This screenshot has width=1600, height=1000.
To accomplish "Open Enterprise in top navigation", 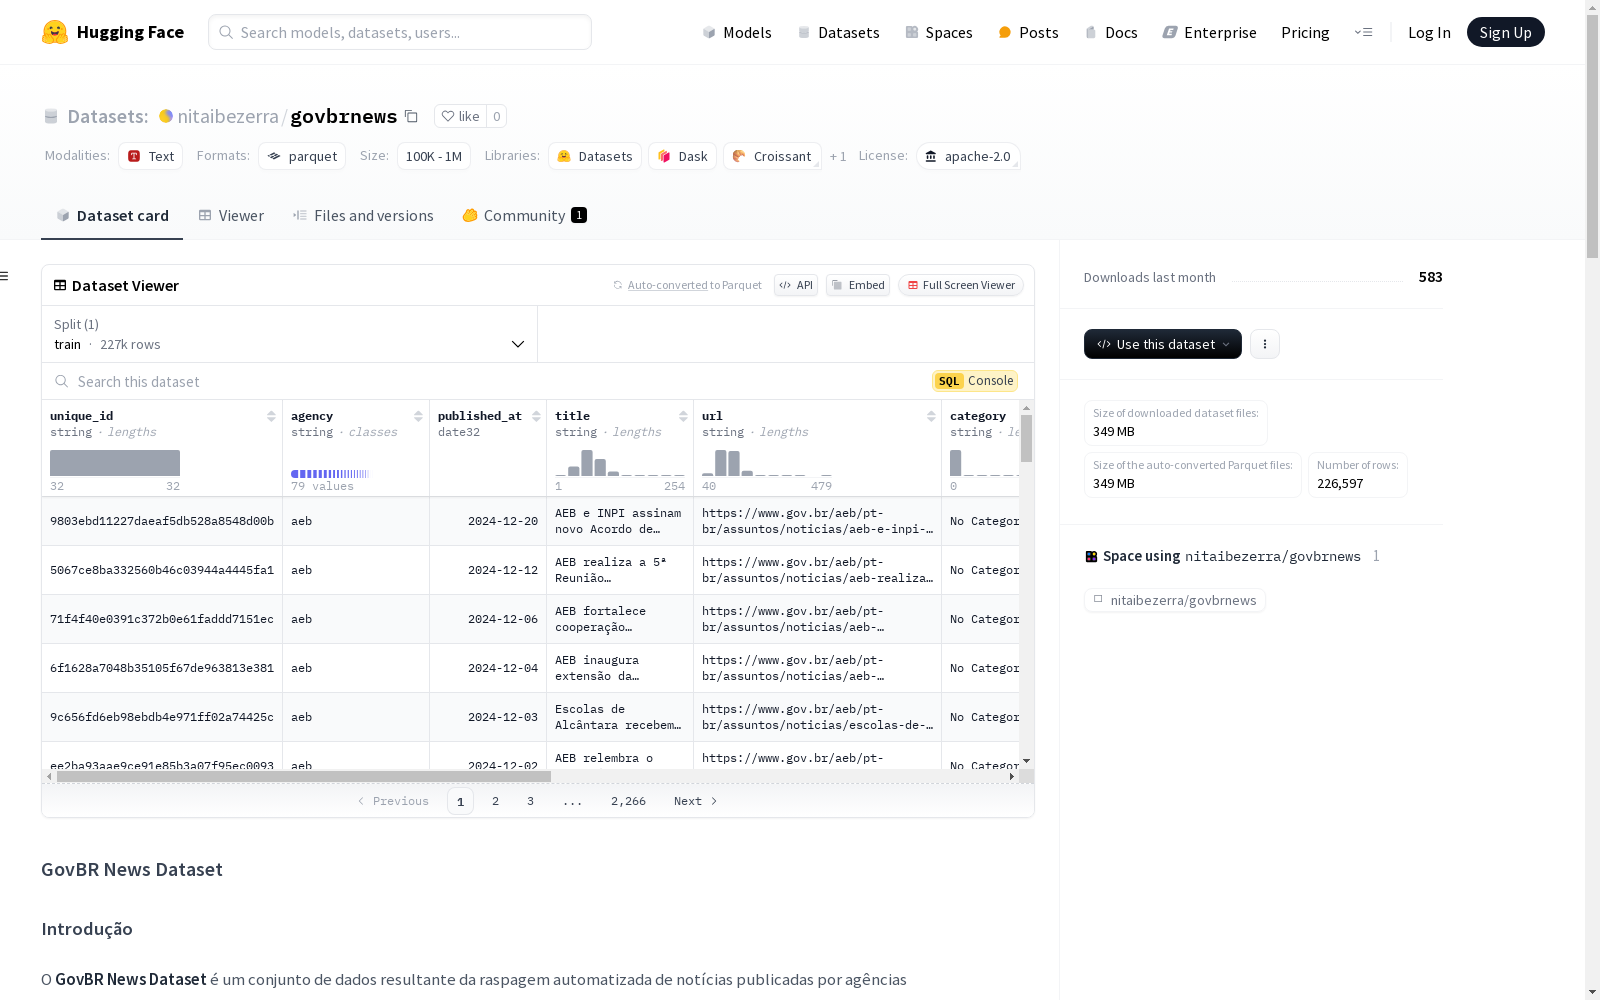I will (x=1210, y=32).
